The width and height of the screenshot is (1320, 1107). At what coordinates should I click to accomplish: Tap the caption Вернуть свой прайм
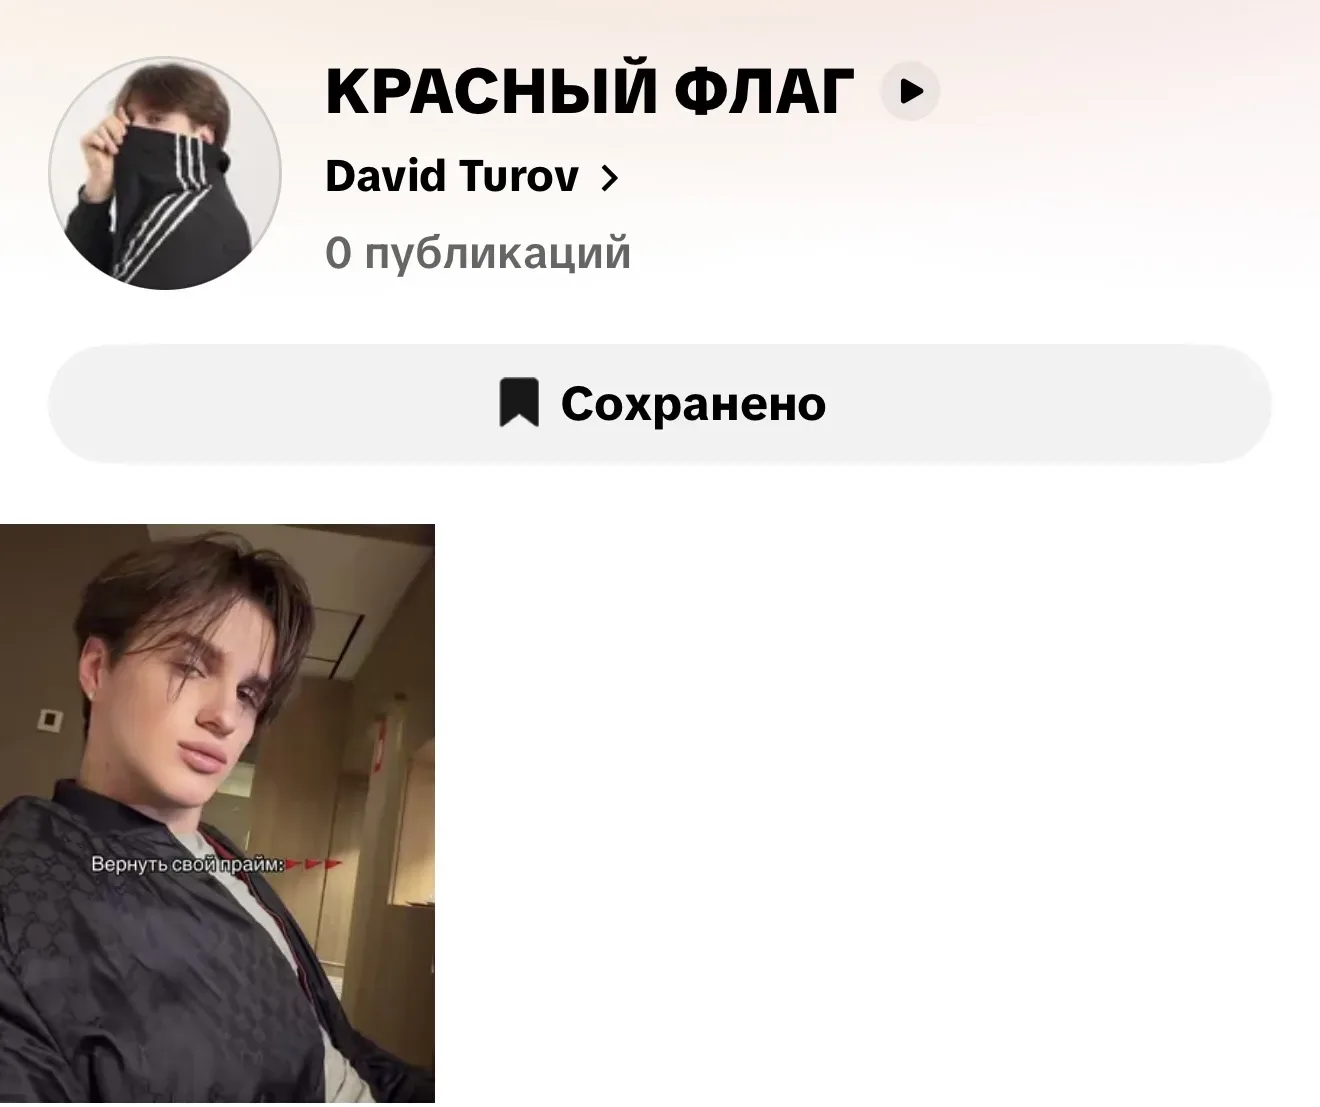pos(187,864)
